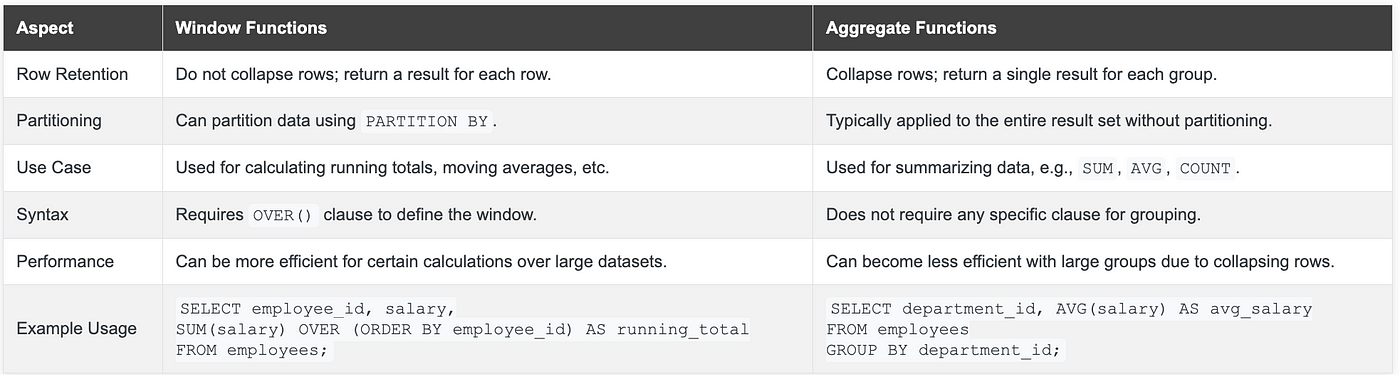Select the Performance row label

coord(65,261)
